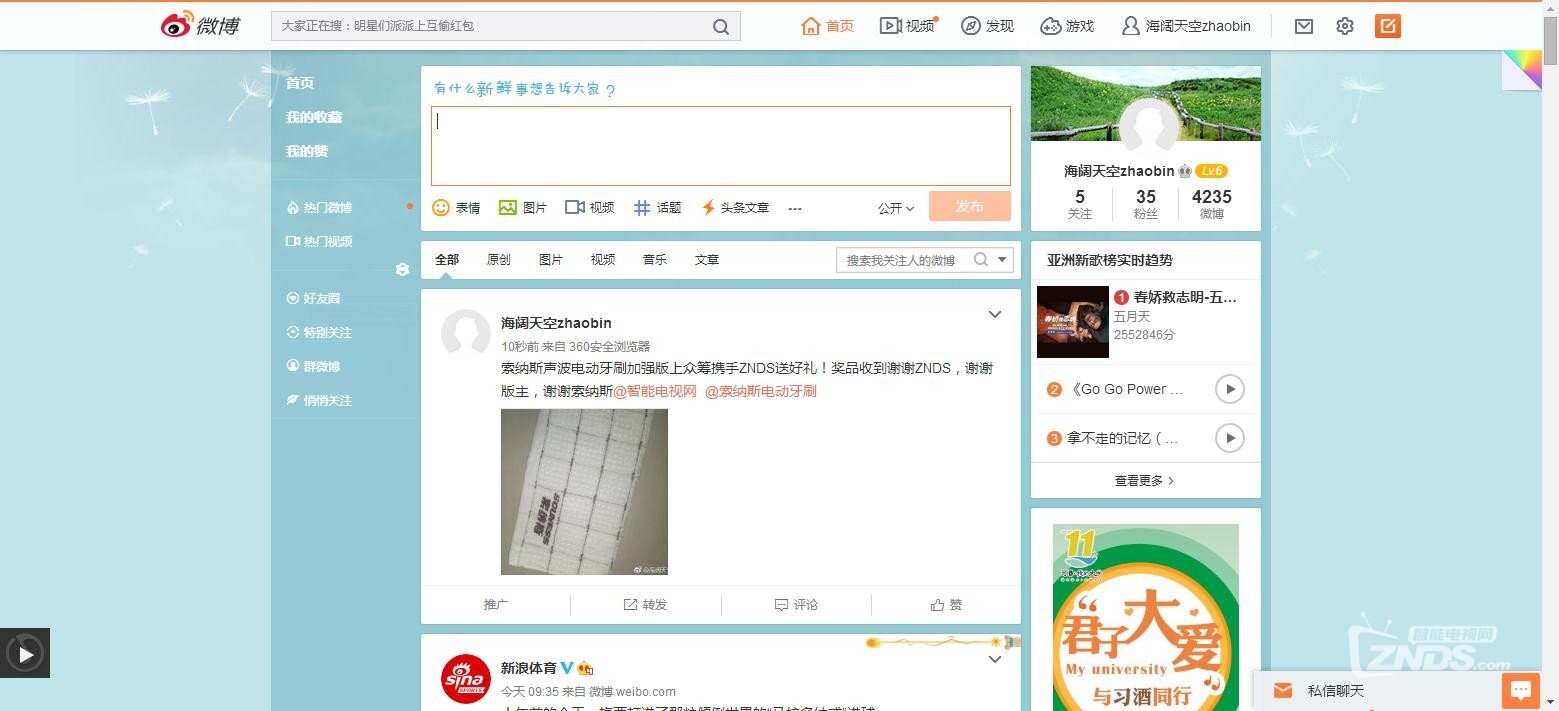Expand the chevron menu on the 海阔天空zhaobin post
1559x711 pixels.
[995, 314]
